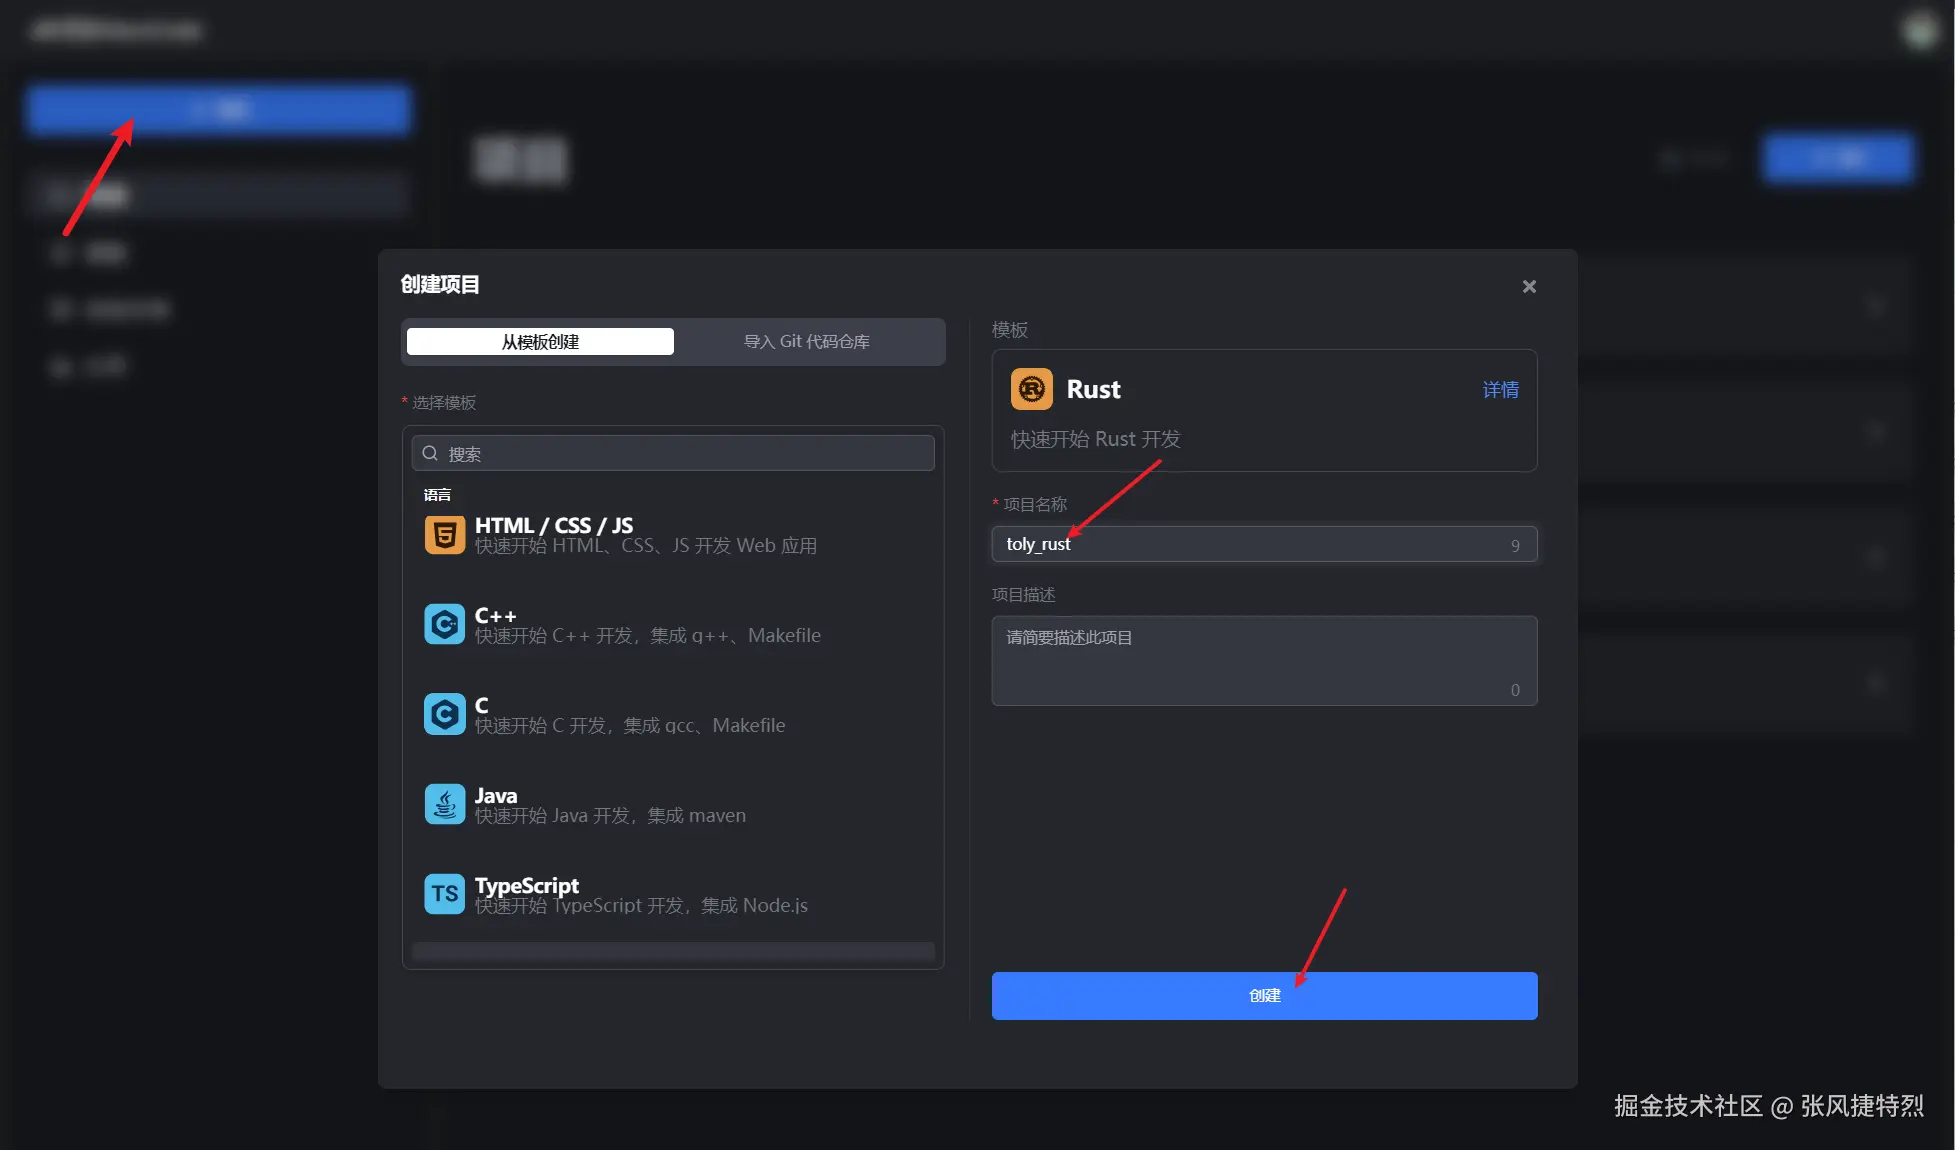1955x1150 pixels.
Task: Click the user avatar at top right
Action: pos(1919,31)
